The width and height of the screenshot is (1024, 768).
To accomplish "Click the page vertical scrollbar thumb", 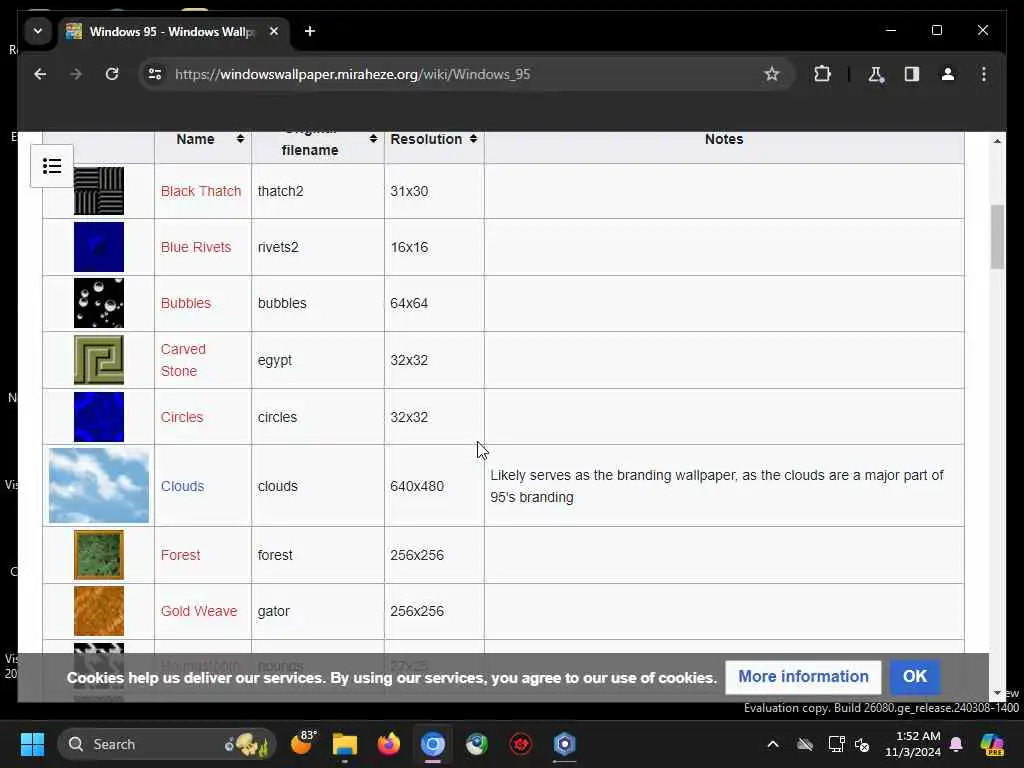I will 997,237.
